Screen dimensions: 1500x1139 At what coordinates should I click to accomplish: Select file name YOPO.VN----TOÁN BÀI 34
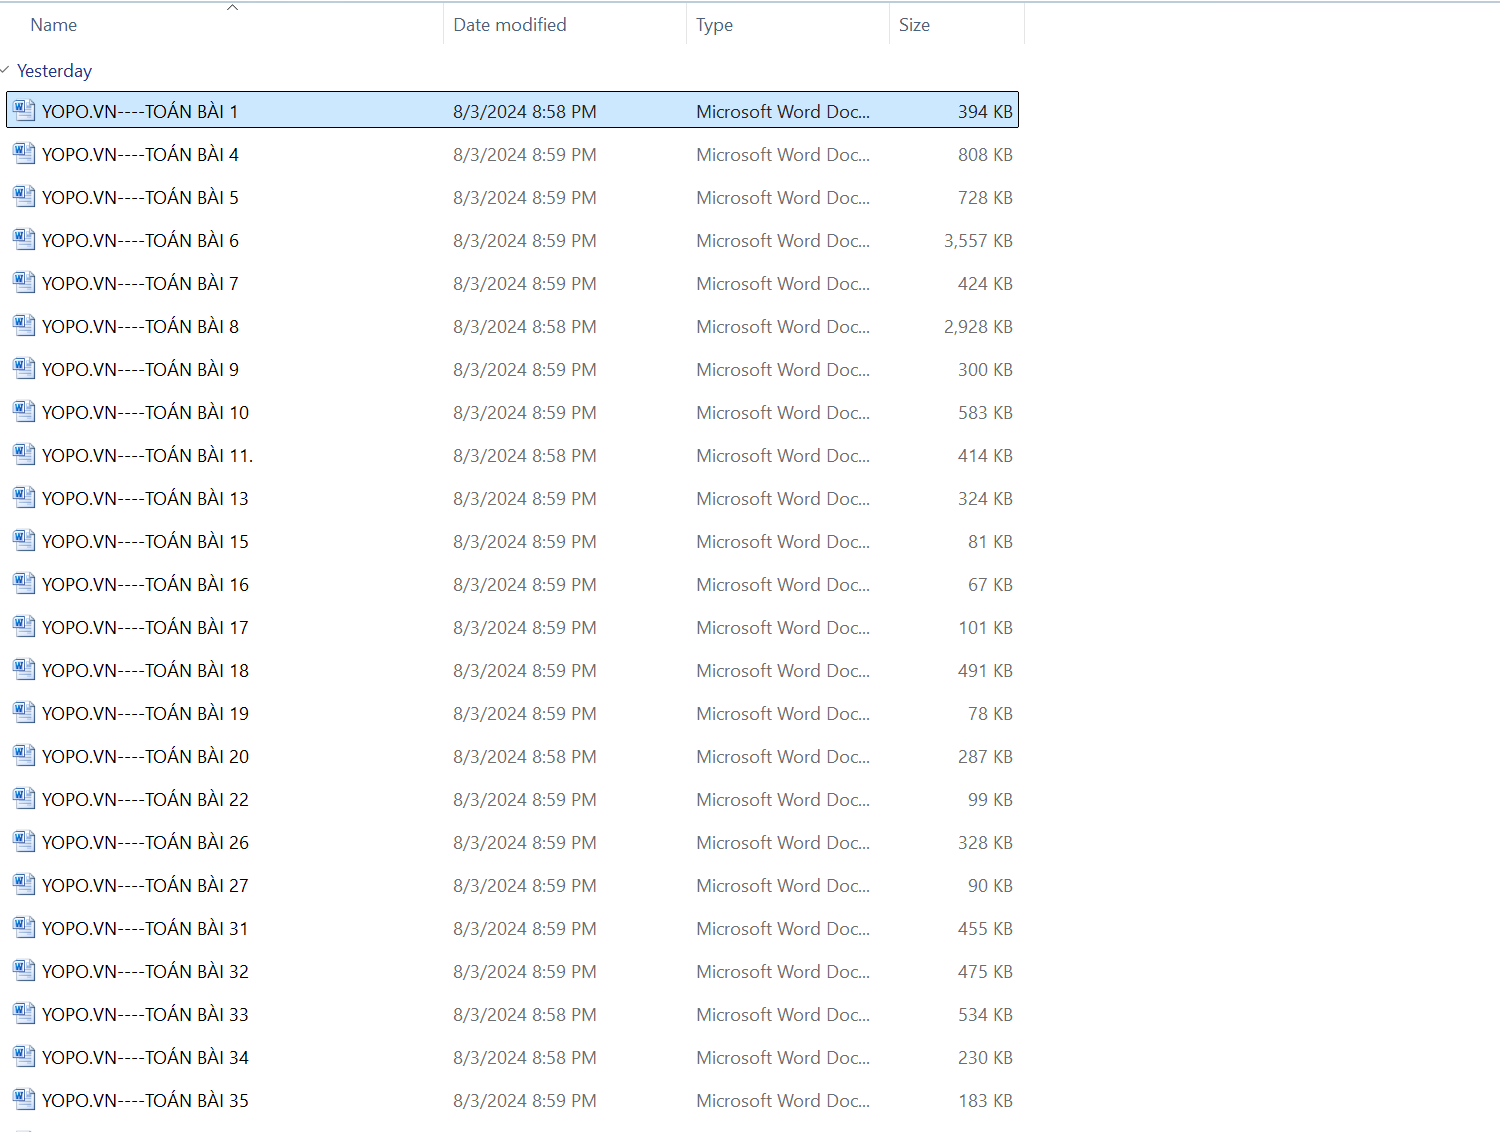(x=145, y=1057)
